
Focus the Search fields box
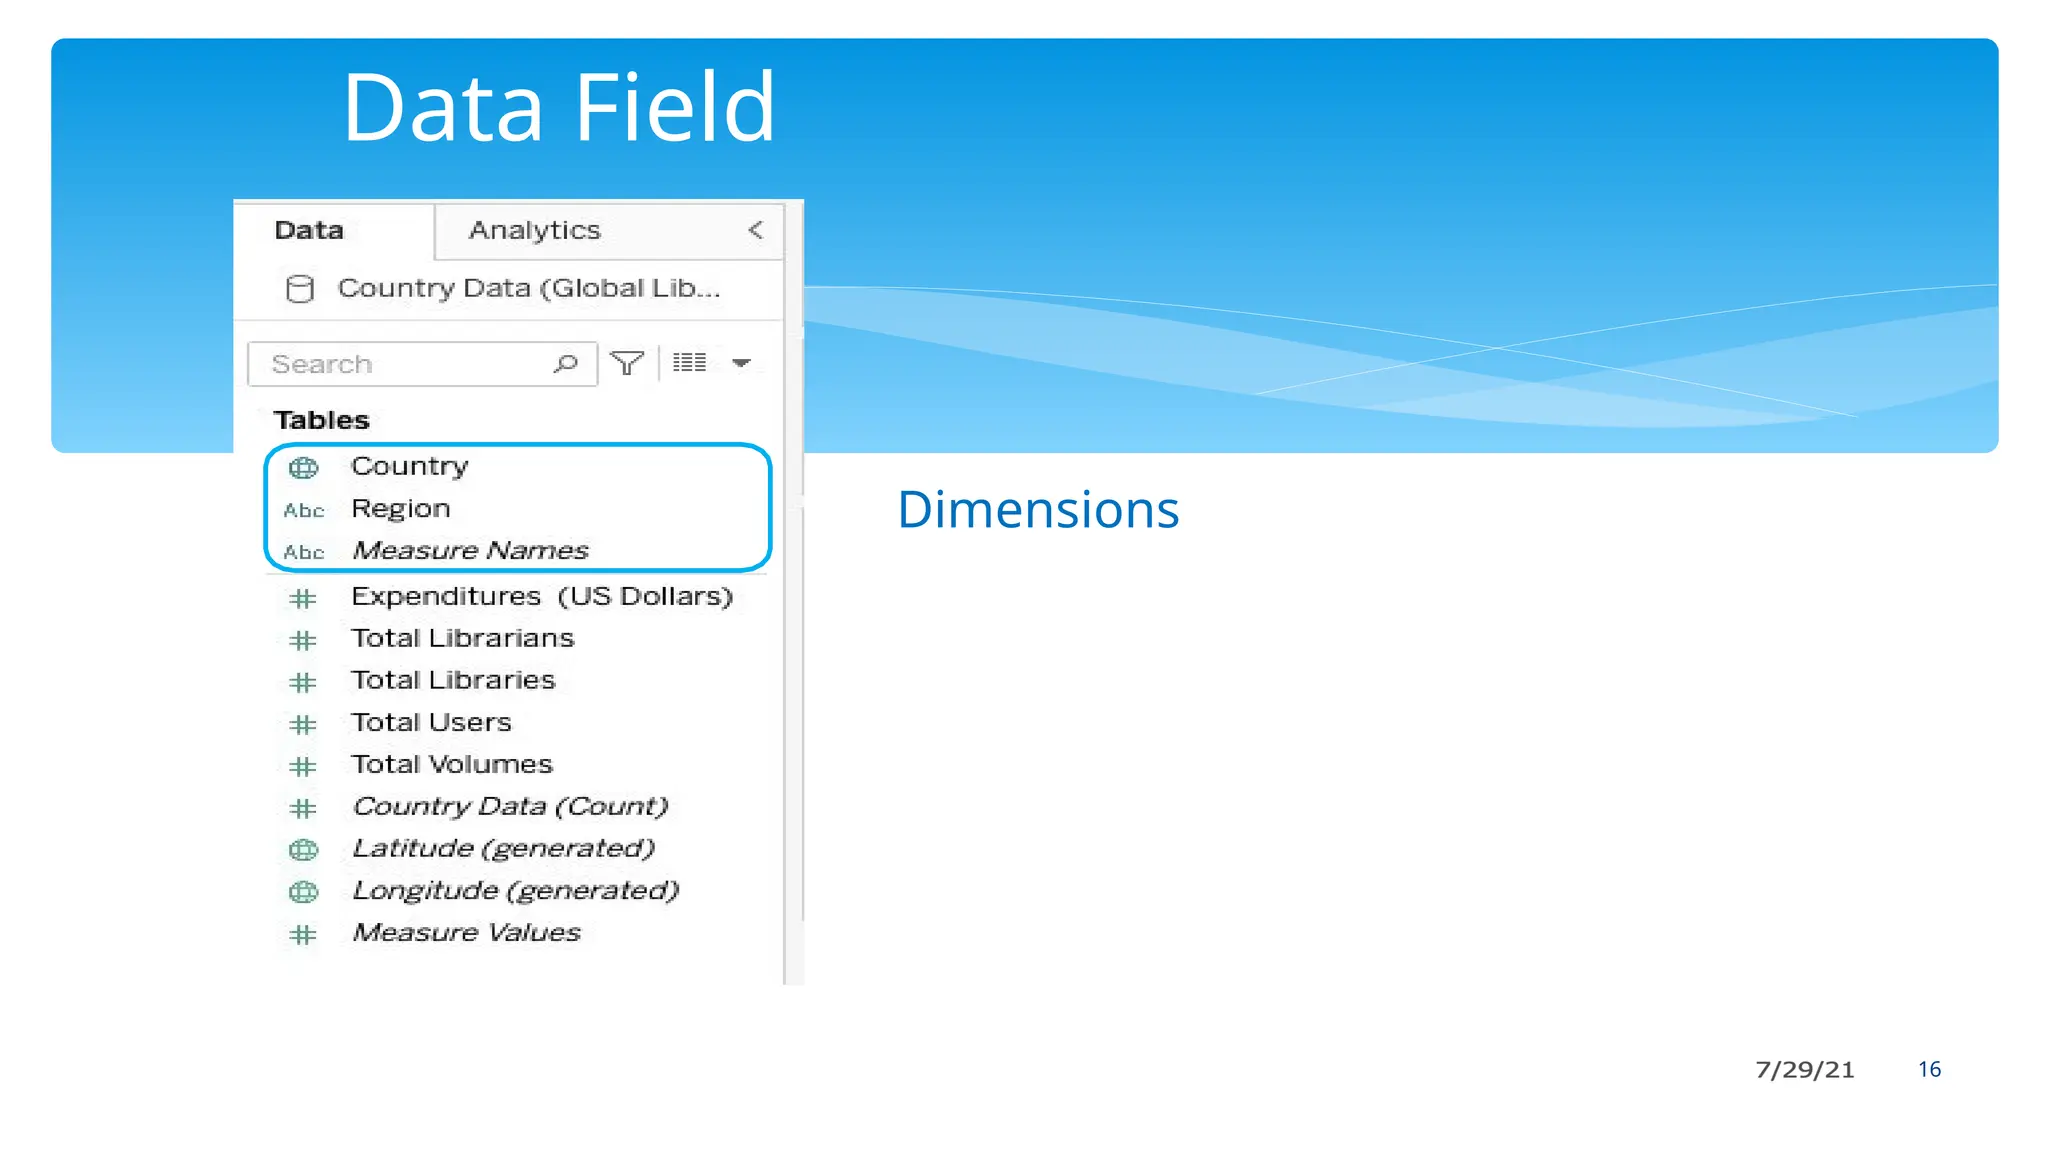[422, 364]
